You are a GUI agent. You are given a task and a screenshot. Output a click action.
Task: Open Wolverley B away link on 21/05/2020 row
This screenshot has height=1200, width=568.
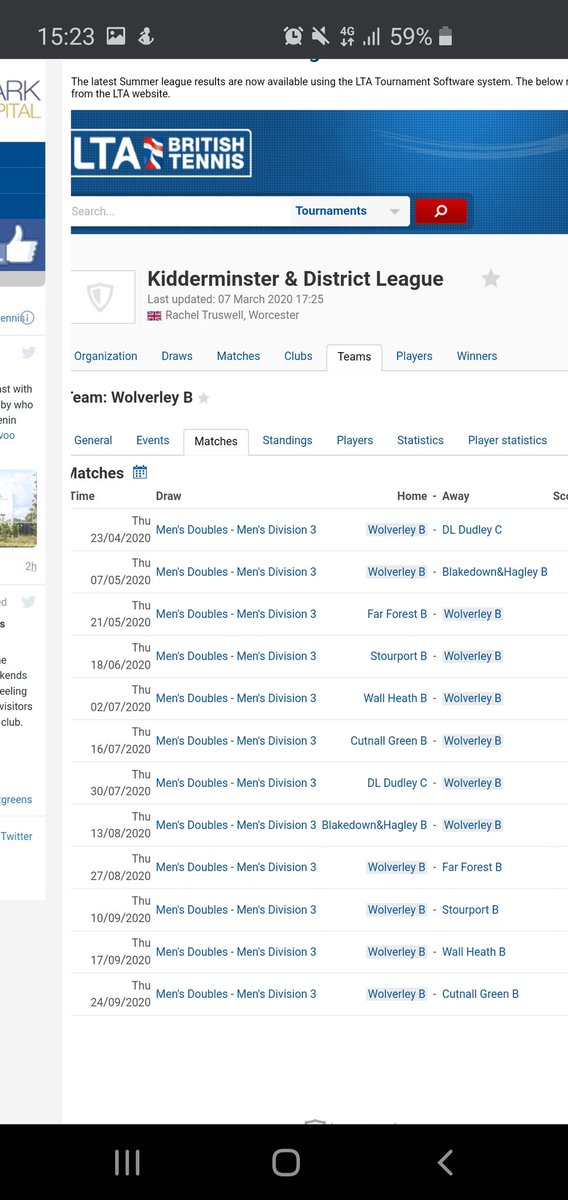(x=473, y=614)
